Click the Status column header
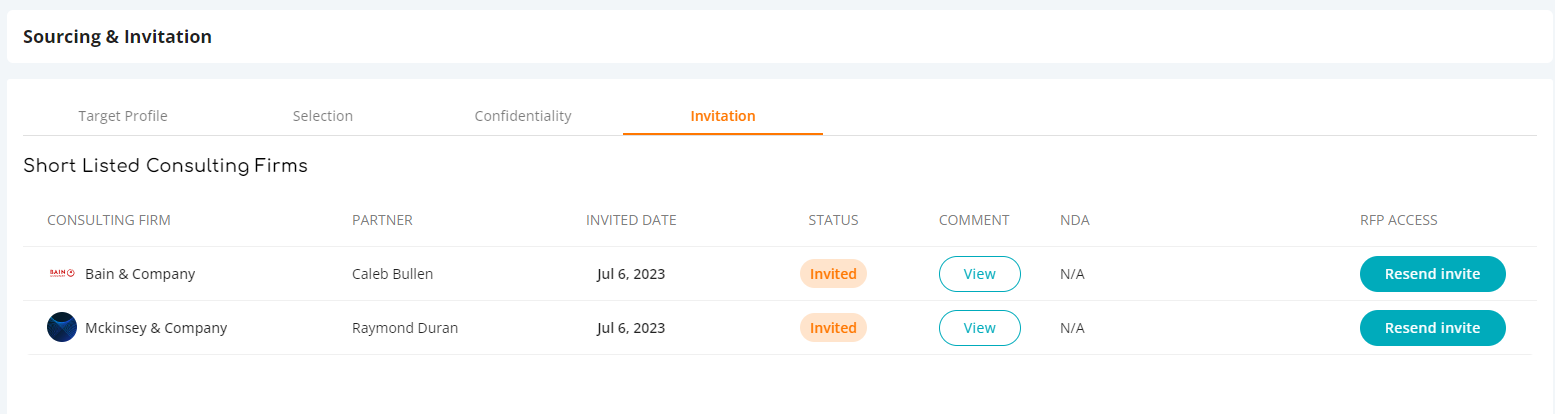Image resolution: width=1555 pixels, height=414 pixels. point(833,220)
